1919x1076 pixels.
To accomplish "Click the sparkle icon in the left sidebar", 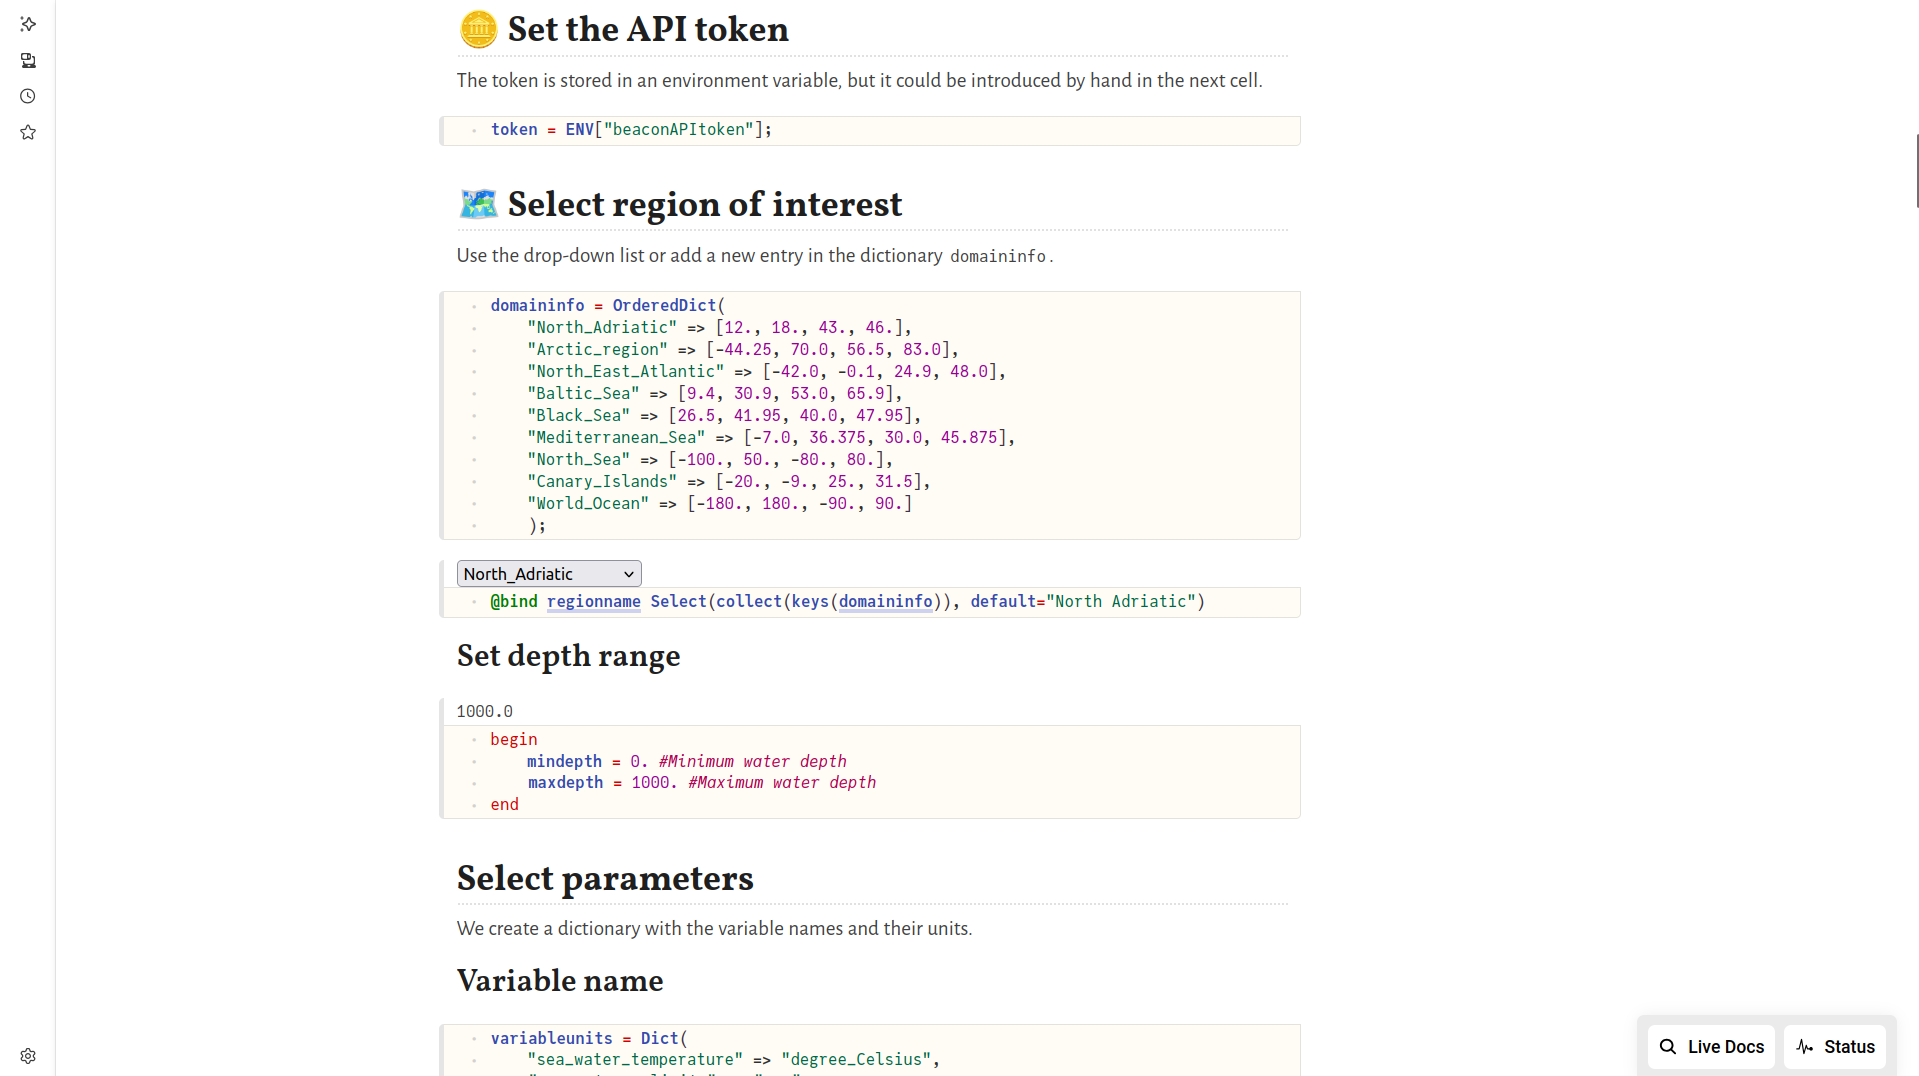I will point(28,24).
